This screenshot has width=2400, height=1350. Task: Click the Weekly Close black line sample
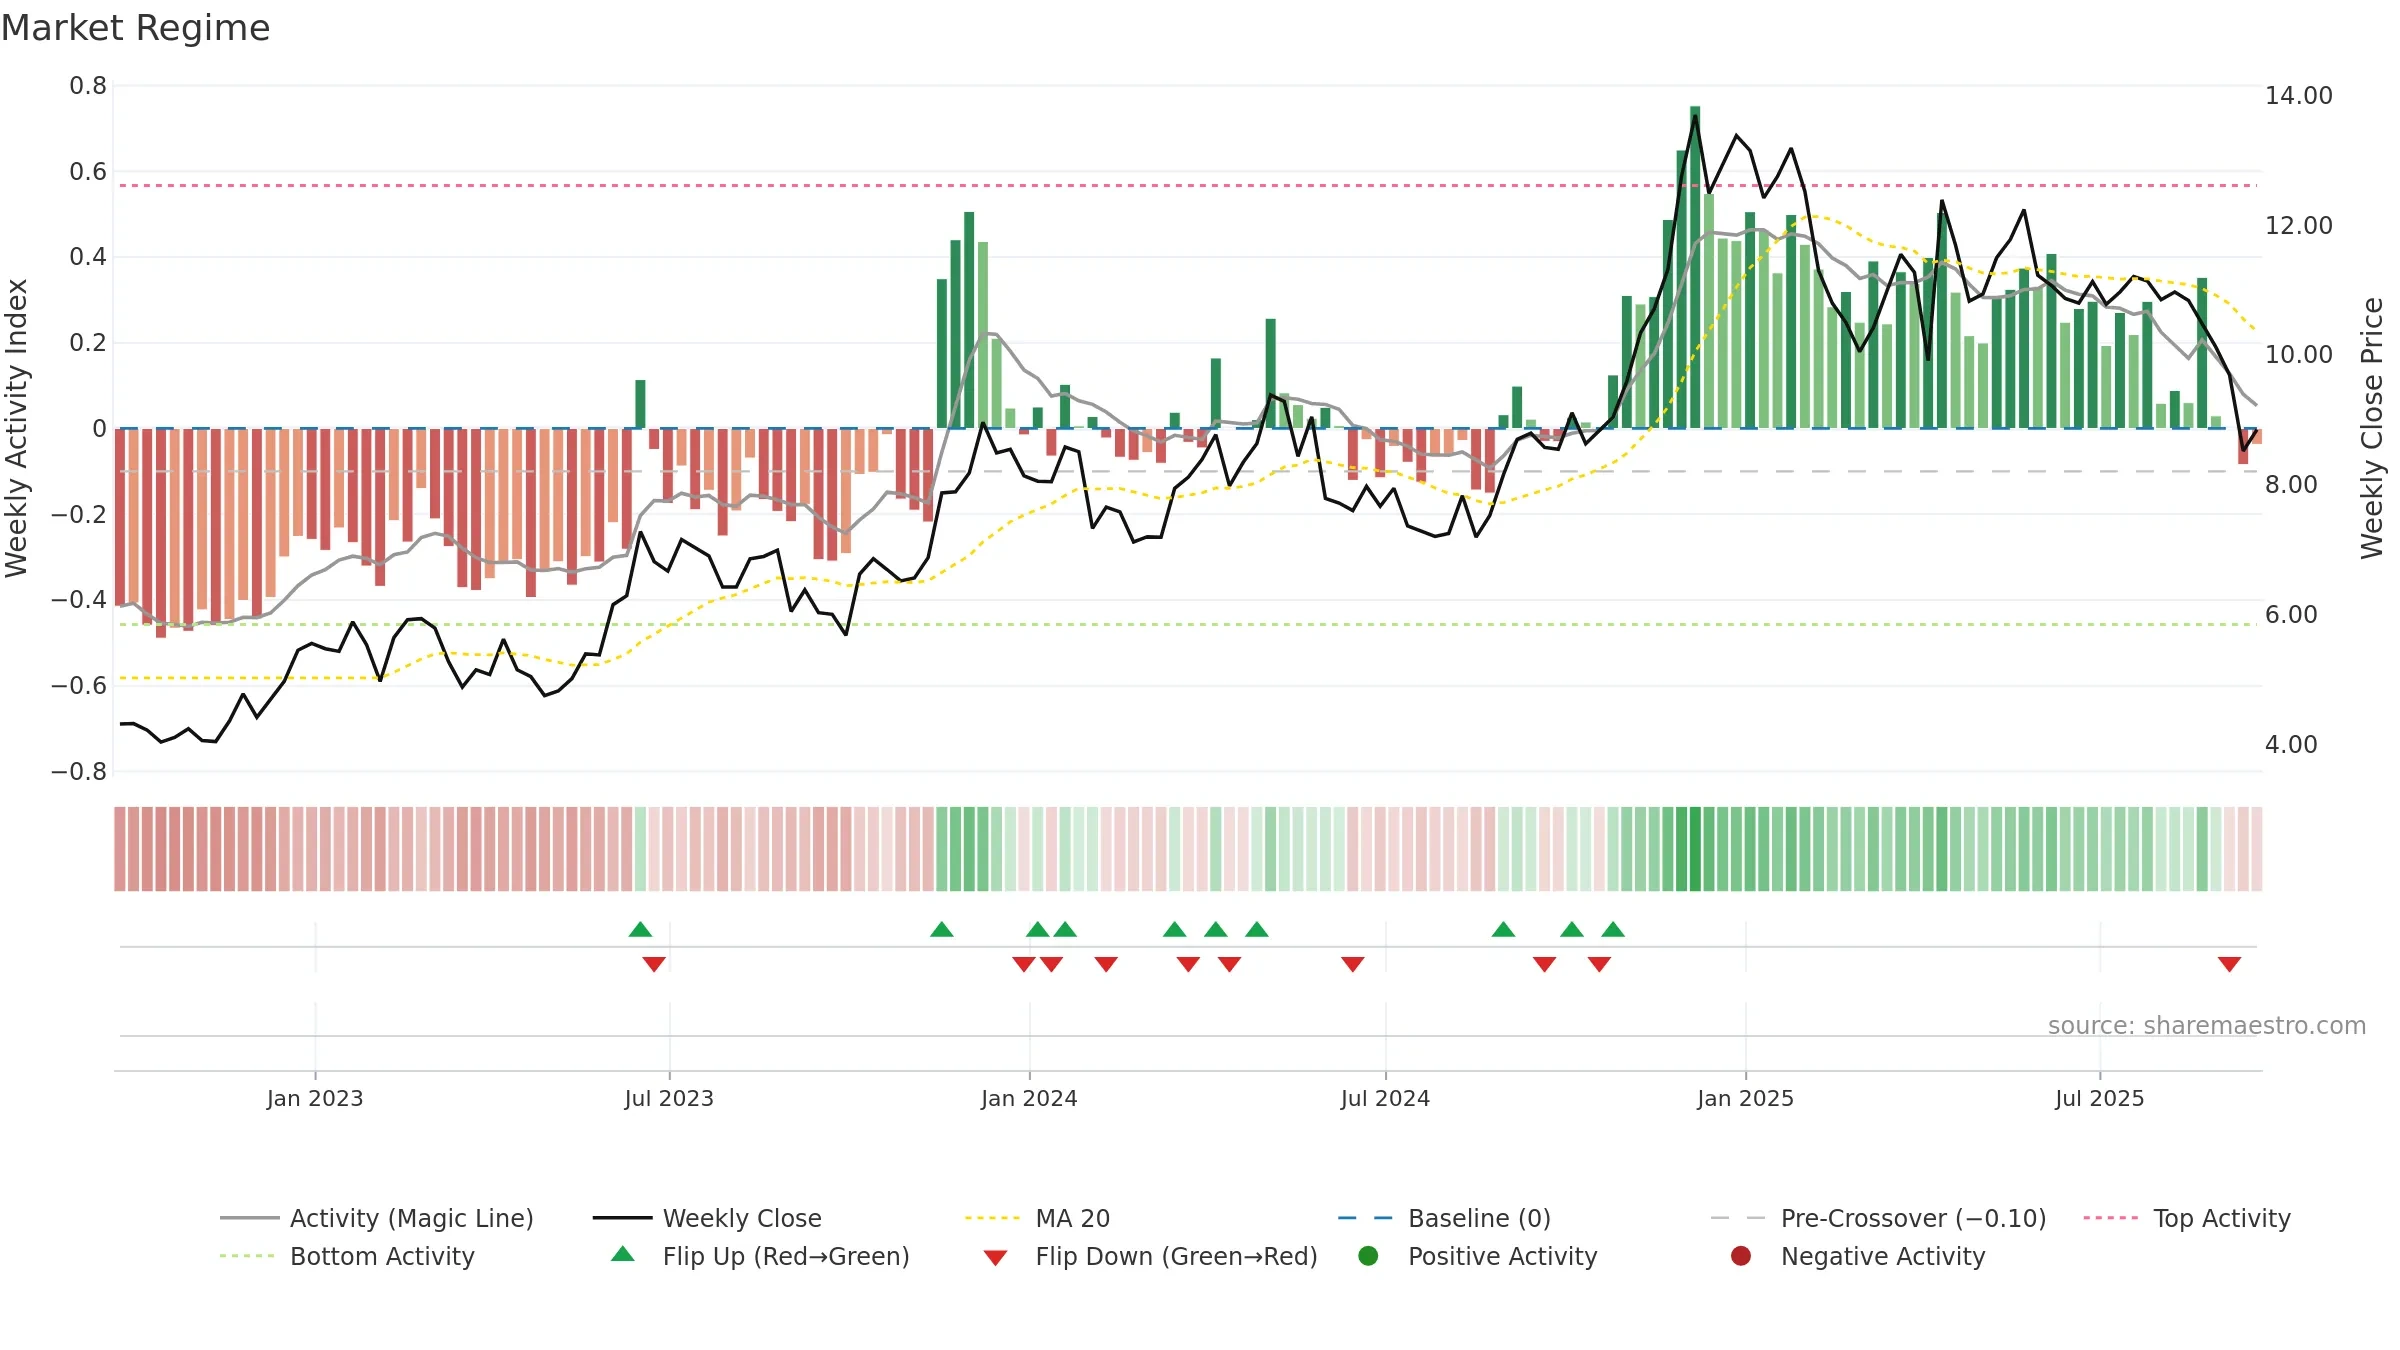(x=622, y=1218)
